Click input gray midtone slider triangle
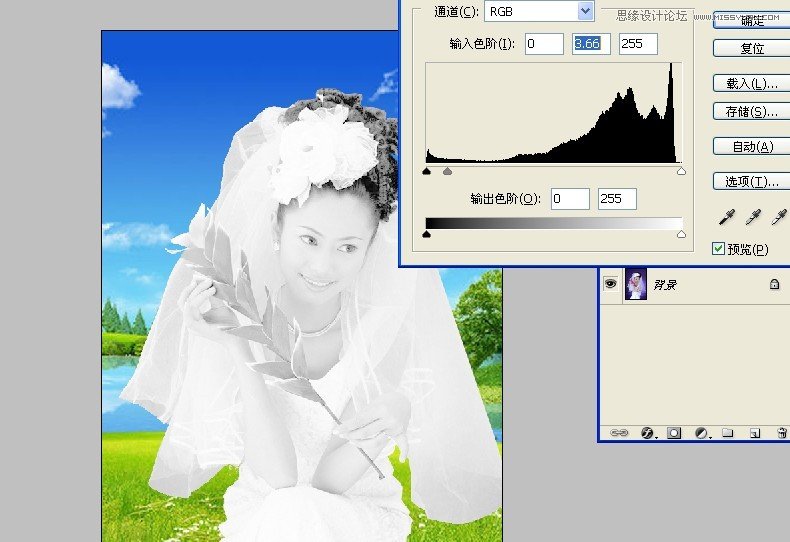Image resolution: width=790 pixels, height=542 pixels. 447,171
